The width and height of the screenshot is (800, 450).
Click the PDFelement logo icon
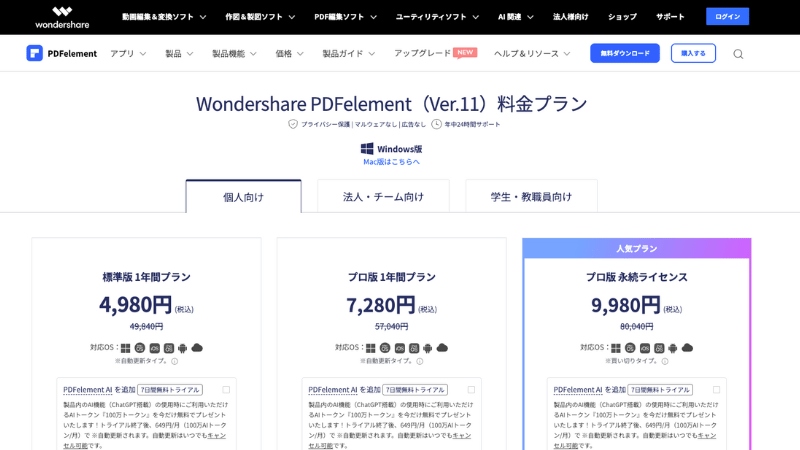[x=34, y=53]
